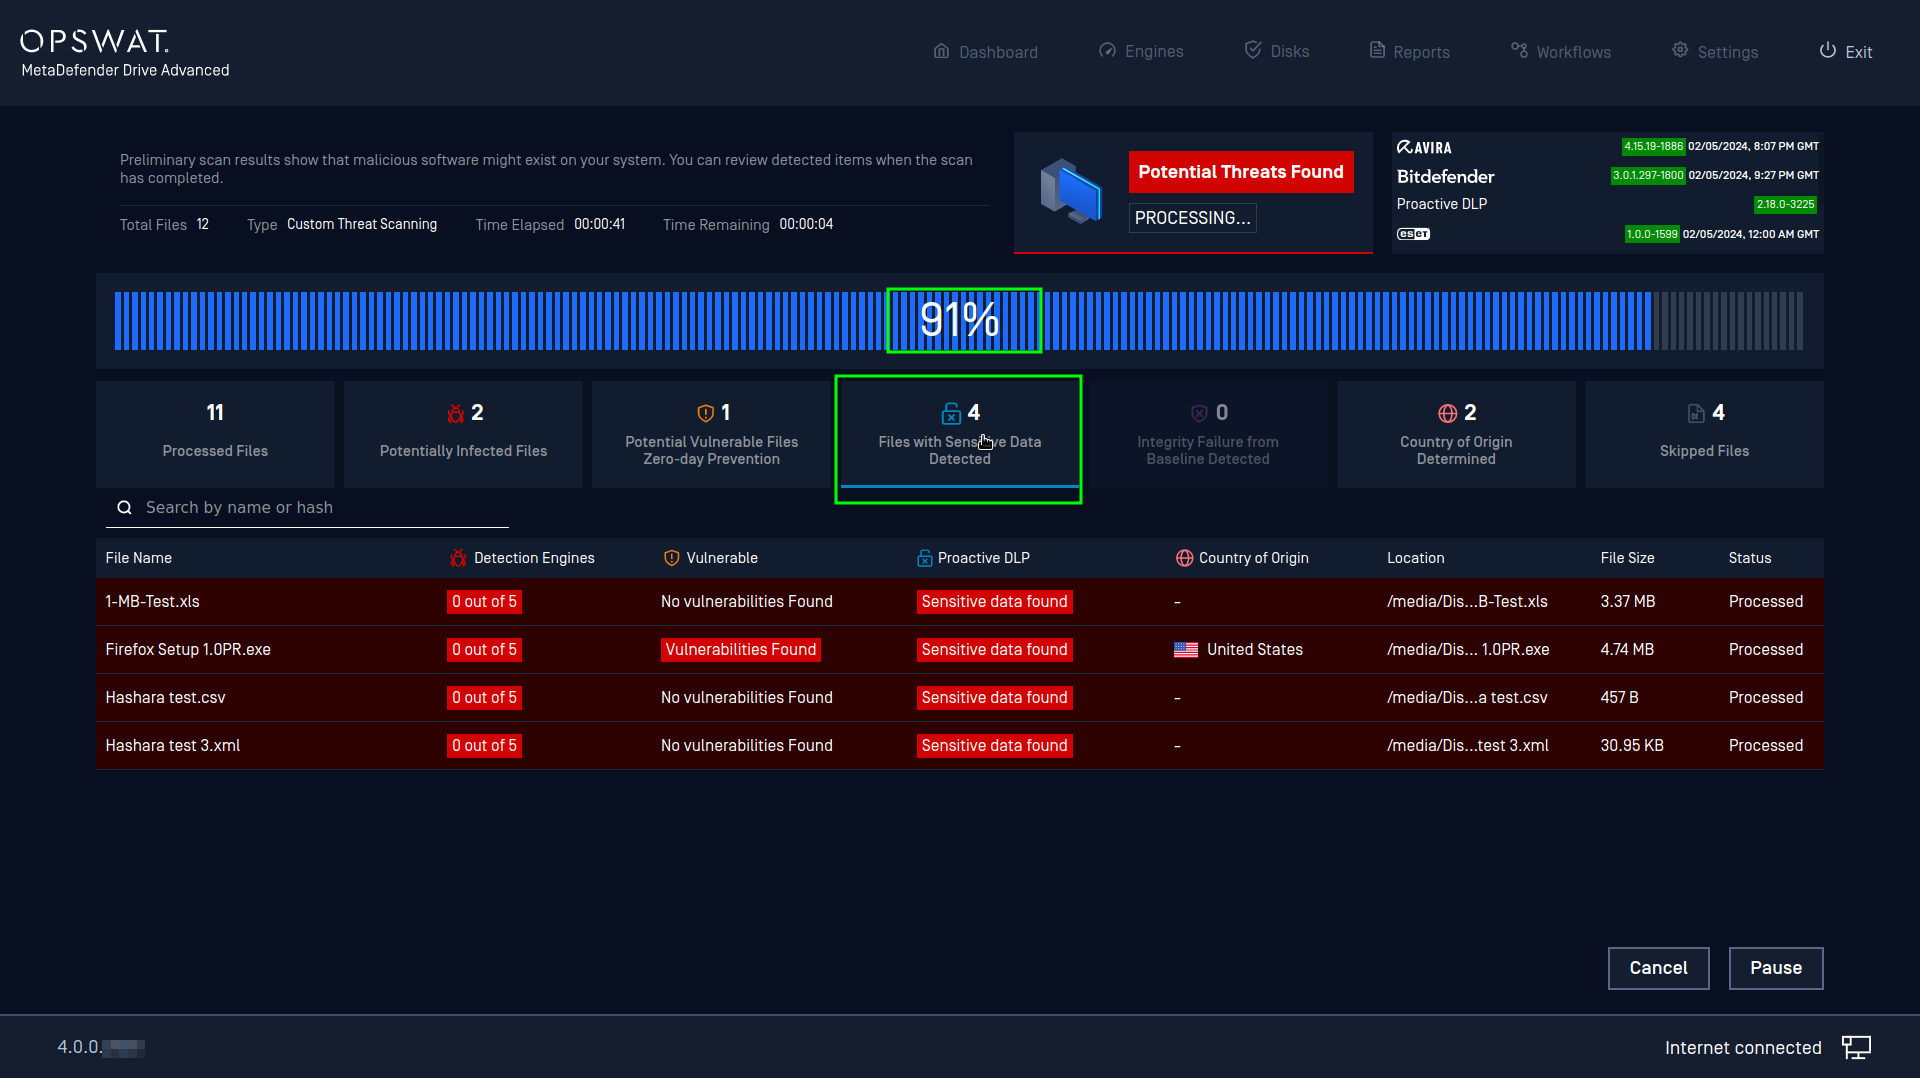The width and height of the screenshot is (1920, 1078).
Task: Click the Reports document icon
Action: (1377, 50)
